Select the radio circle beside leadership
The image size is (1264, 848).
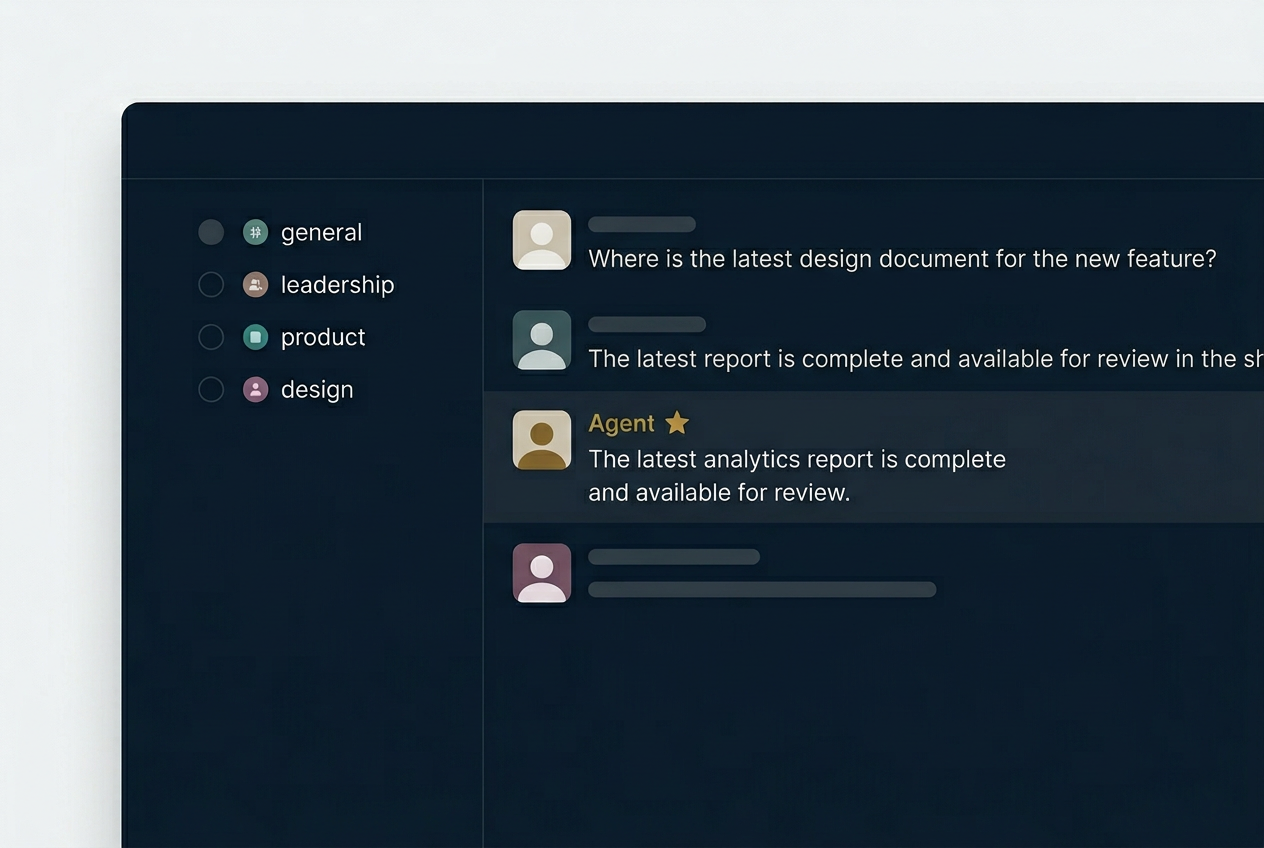[x=211, y=285]
